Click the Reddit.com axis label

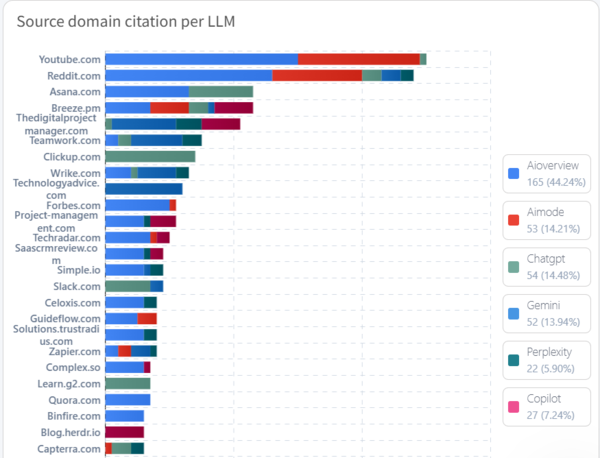(74, 76)
